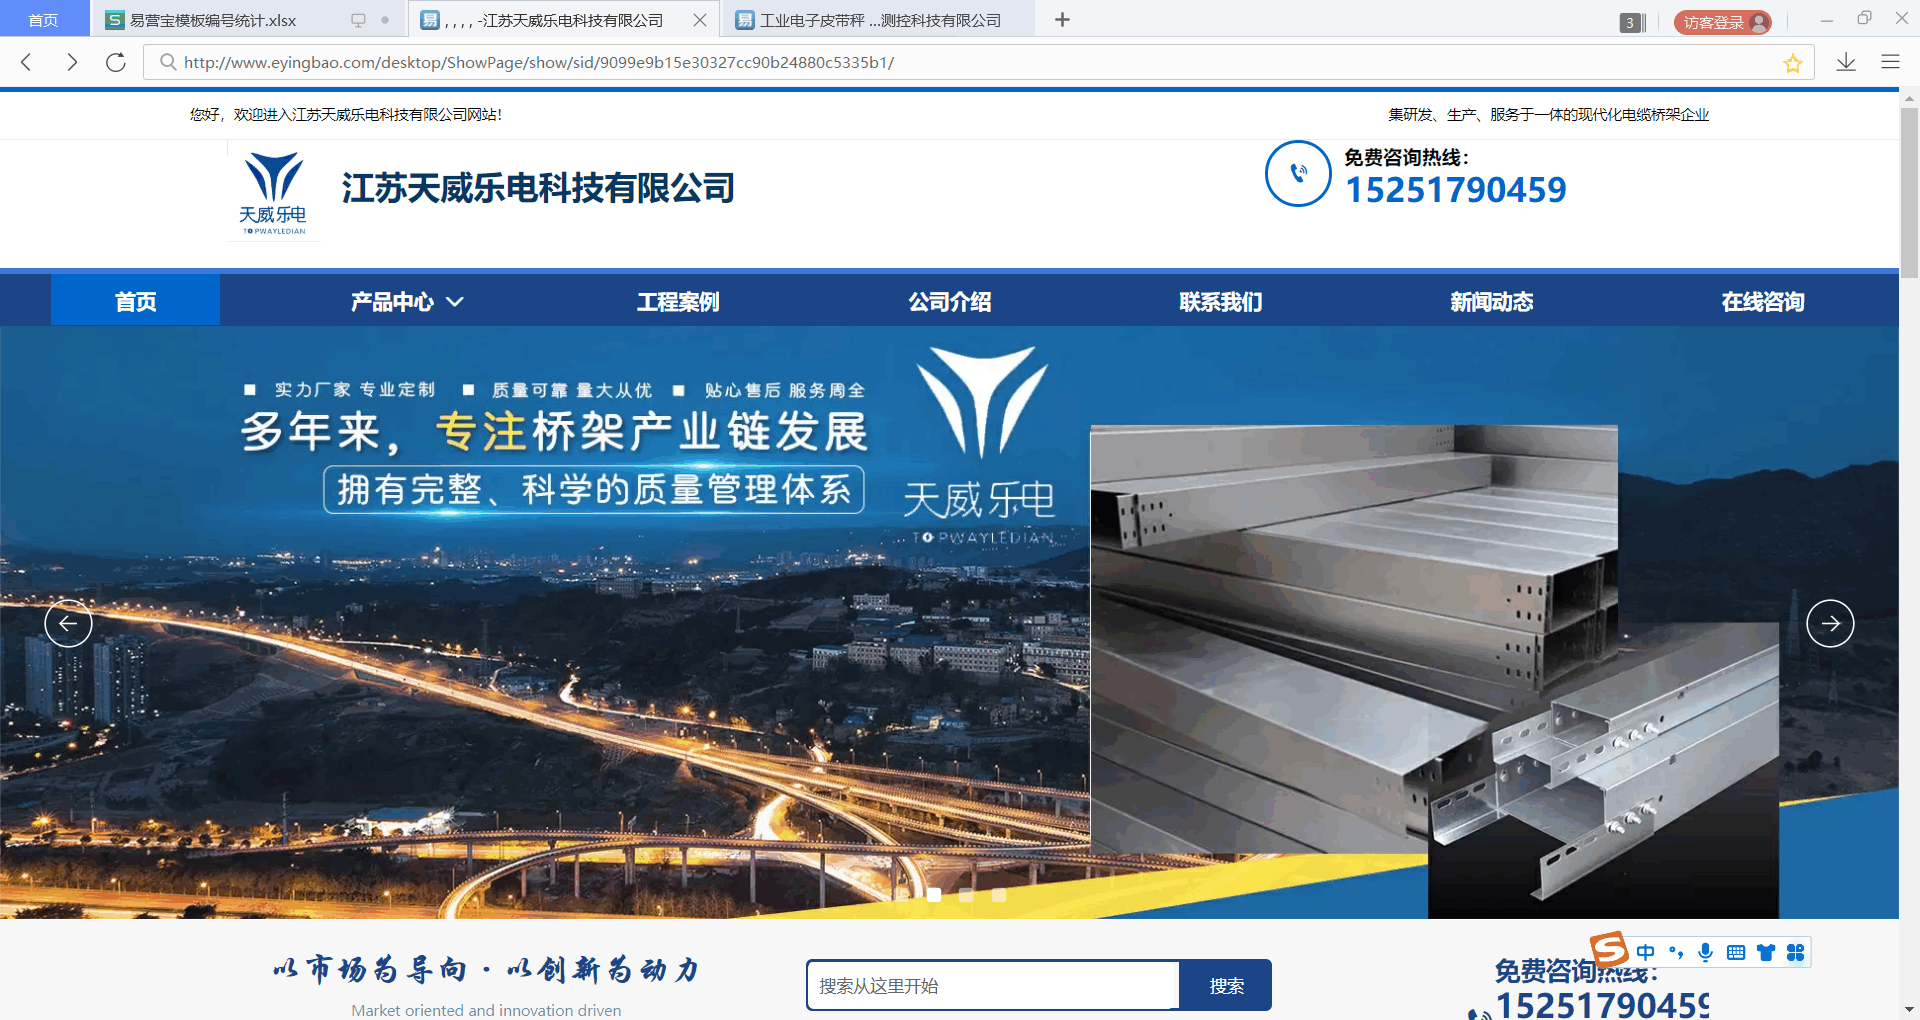Select the fourth banner slide indicator
The width and height of the screenshot is (1920, 1020).
(x=998, y=894)
